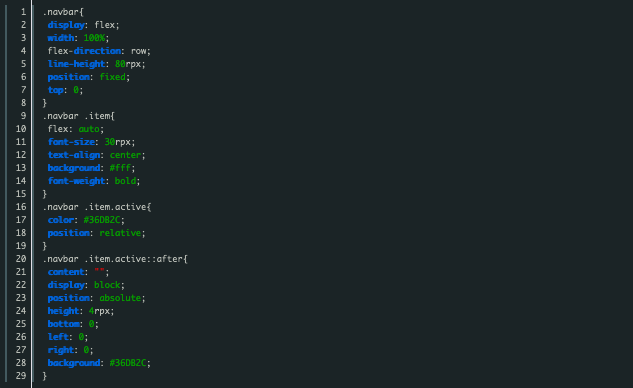The image size is (633, 388).
Task: Click line number 9 in gutter
Action: (23, 116)
